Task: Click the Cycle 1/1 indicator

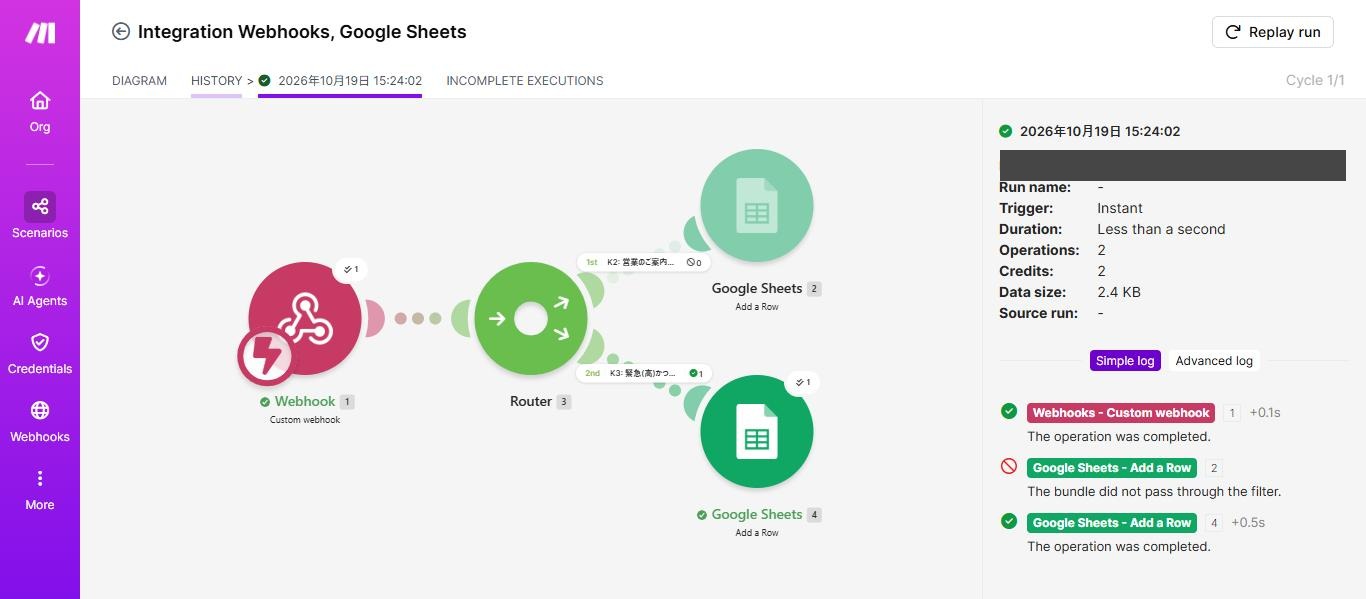Action: click(x=1315, y=81)
